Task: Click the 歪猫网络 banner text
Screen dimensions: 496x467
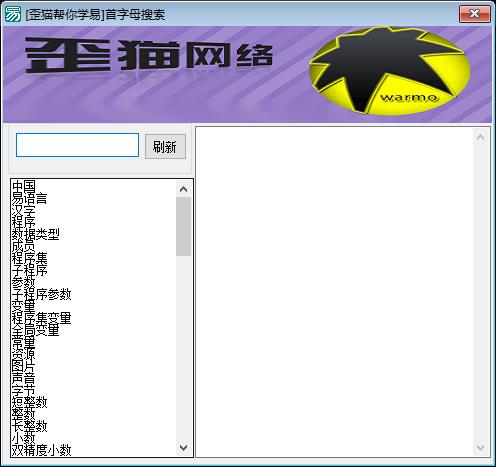Action: click(149, 55)
